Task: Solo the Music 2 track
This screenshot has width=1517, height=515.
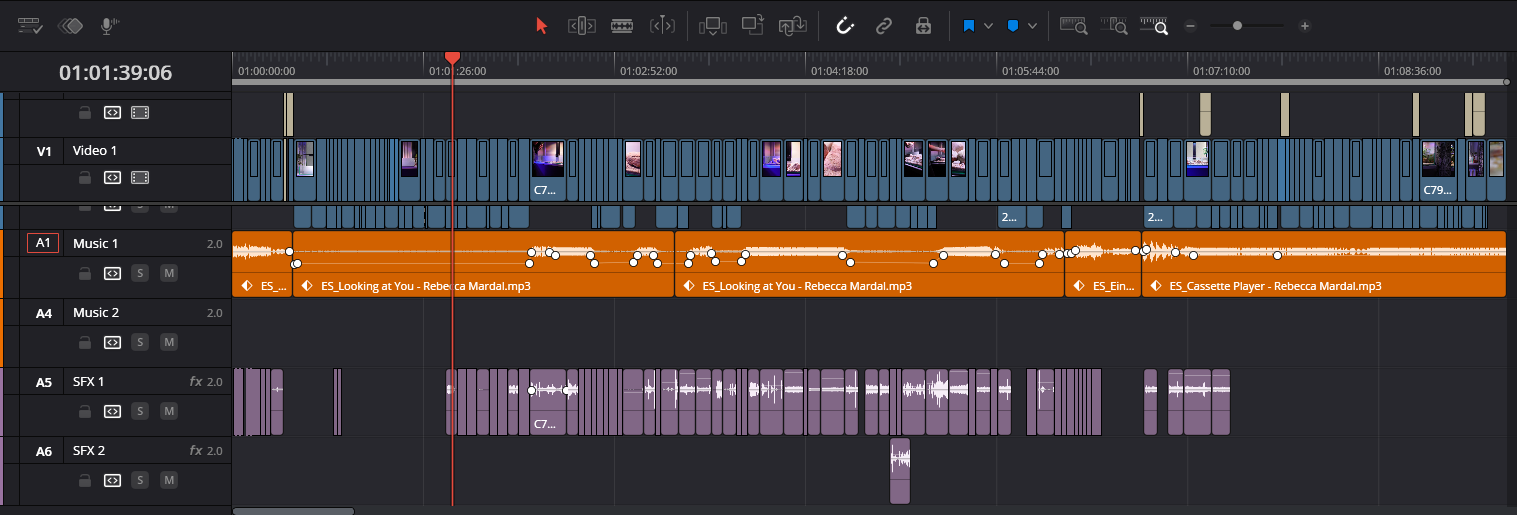Action: pyautogui.click(x=140, y=342)
